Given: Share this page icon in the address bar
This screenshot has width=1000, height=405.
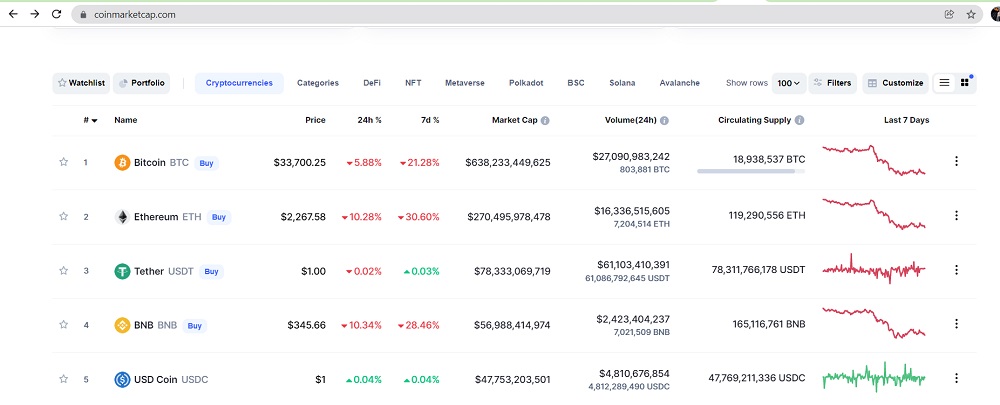Looking at the screenshot, I should (949, 14).
